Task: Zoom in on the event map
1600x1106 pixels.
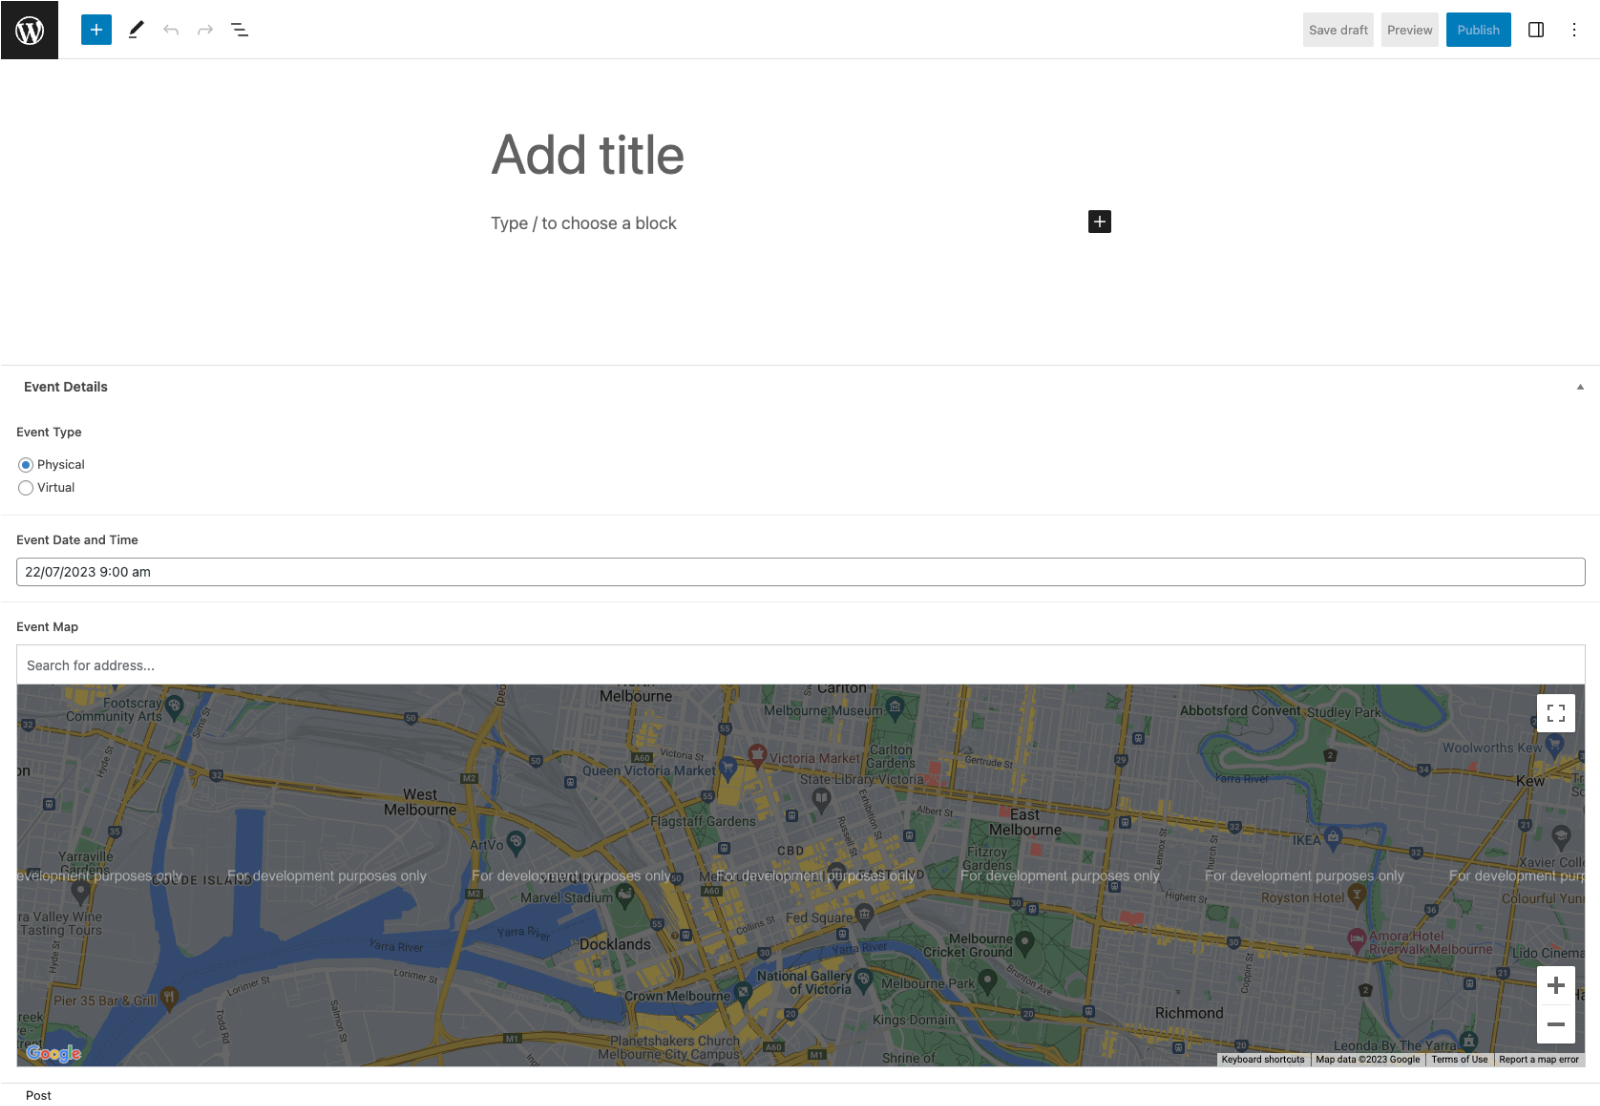Action: [x=1556, y=985]
